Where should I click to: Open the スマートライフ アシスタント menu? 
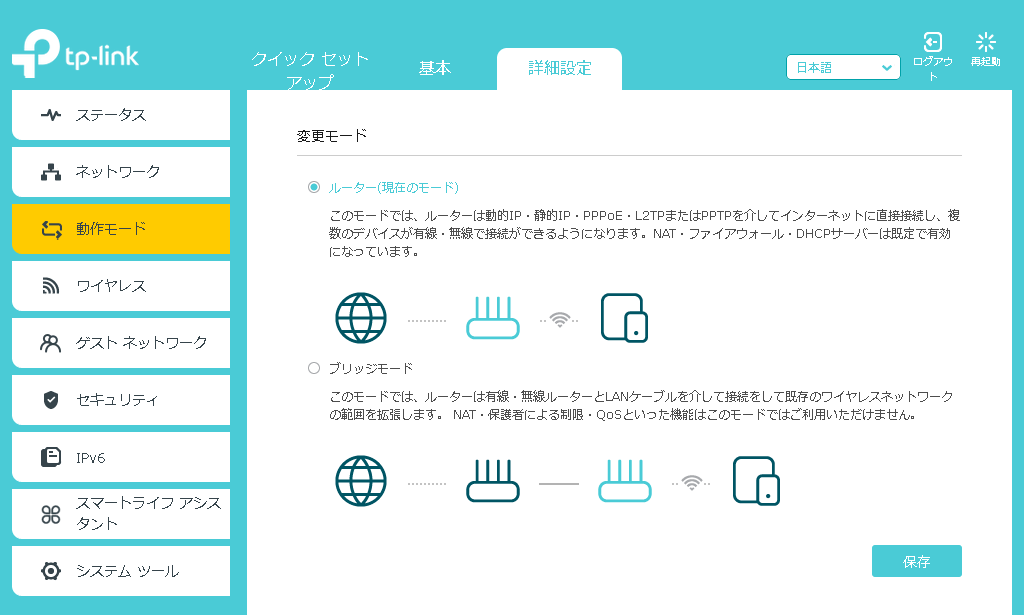coord(120,514)
